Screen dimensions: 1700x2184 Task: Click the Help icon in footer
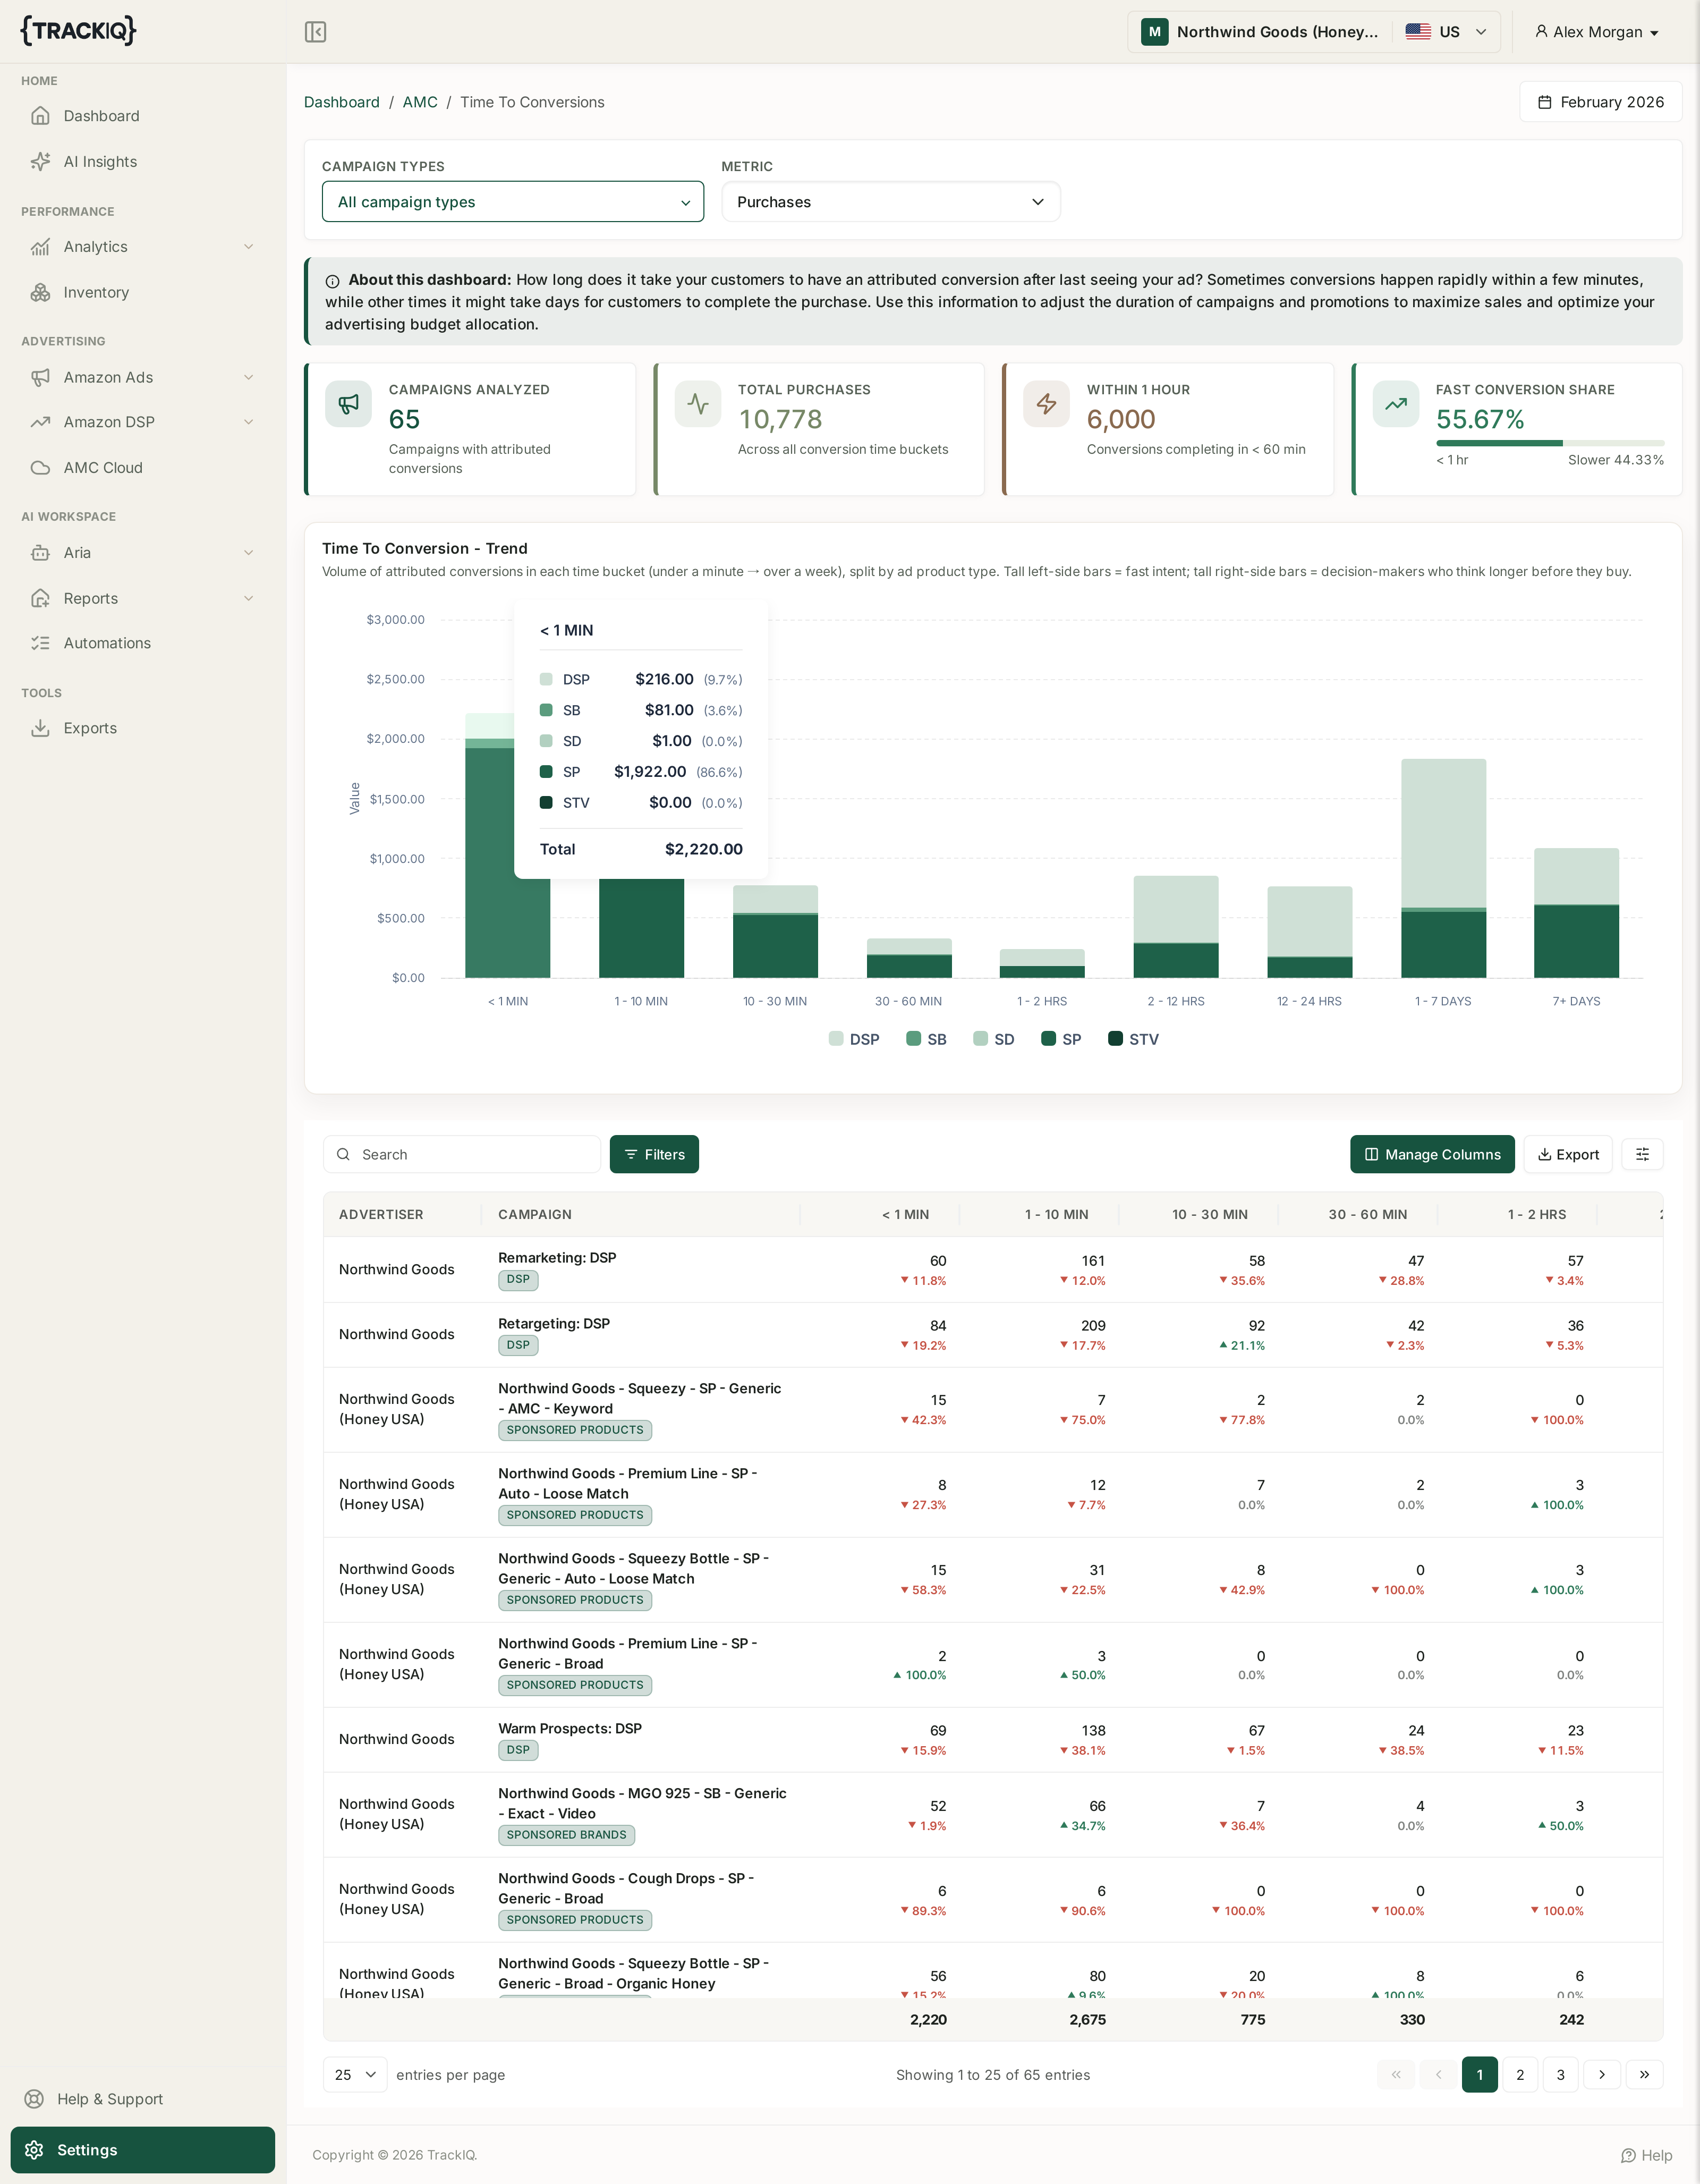coord(1628,2155)
